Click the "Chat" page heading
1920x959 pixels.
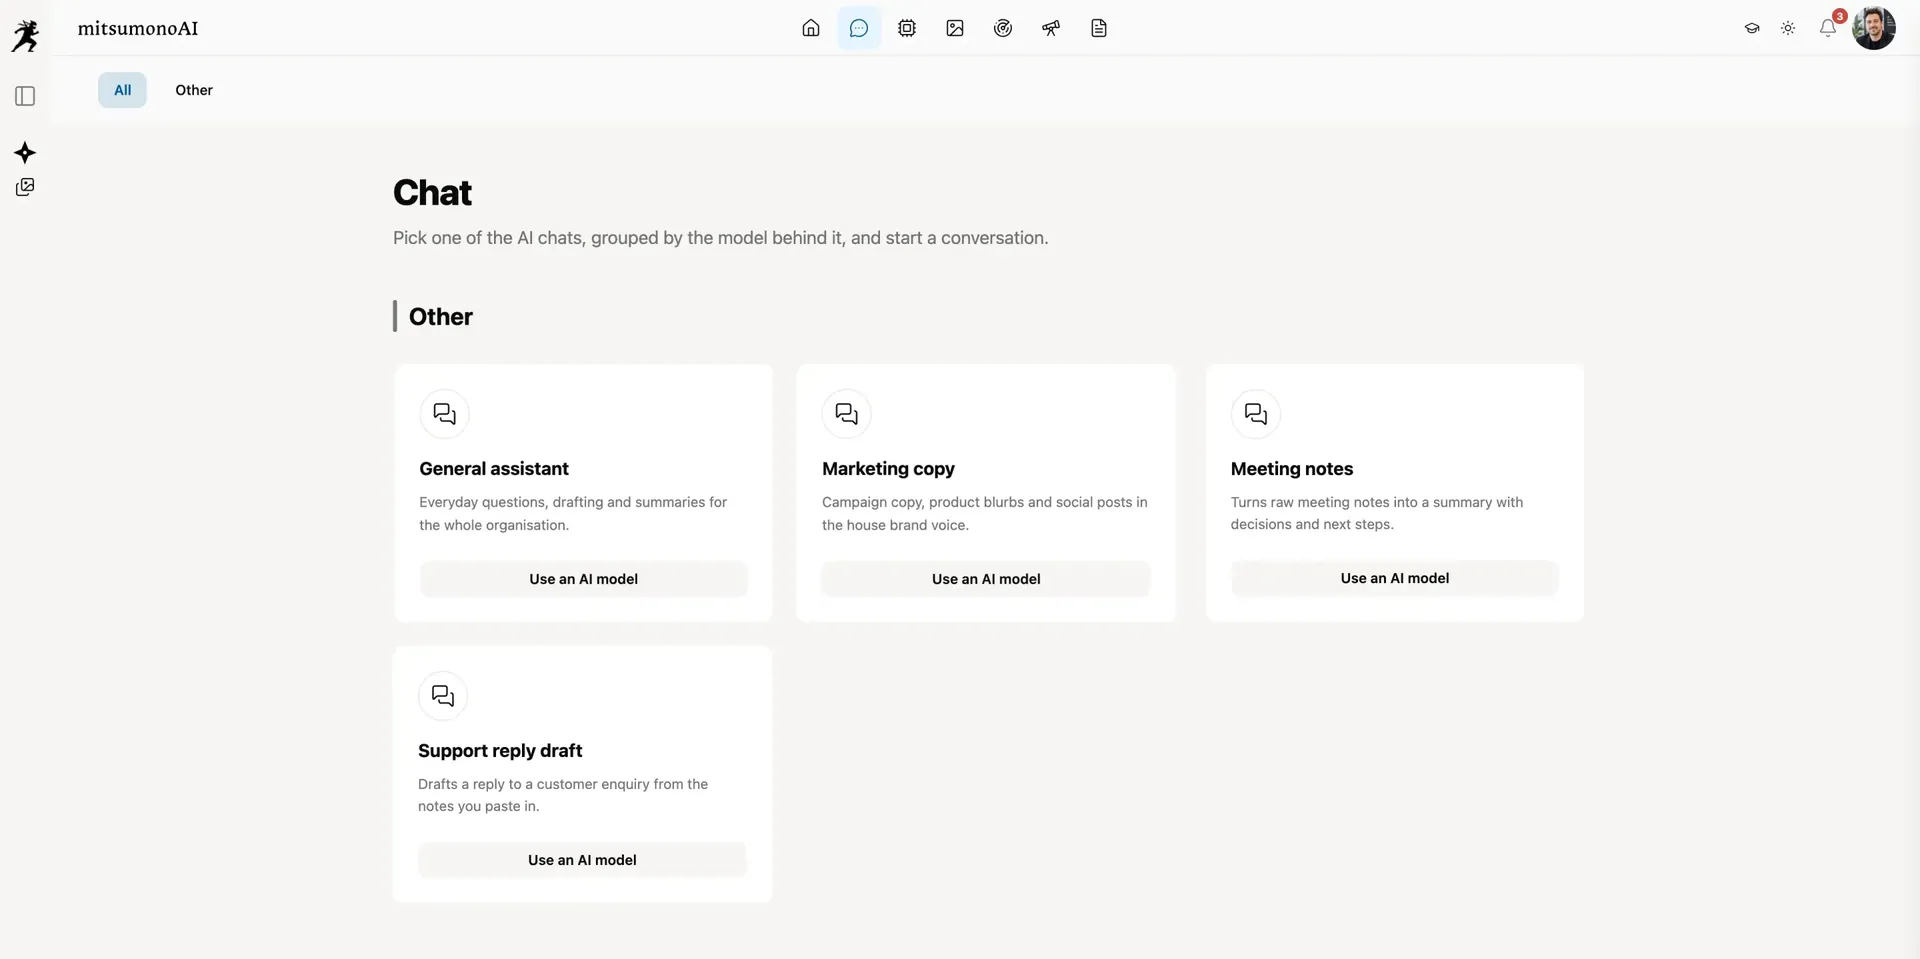(432, 192)
